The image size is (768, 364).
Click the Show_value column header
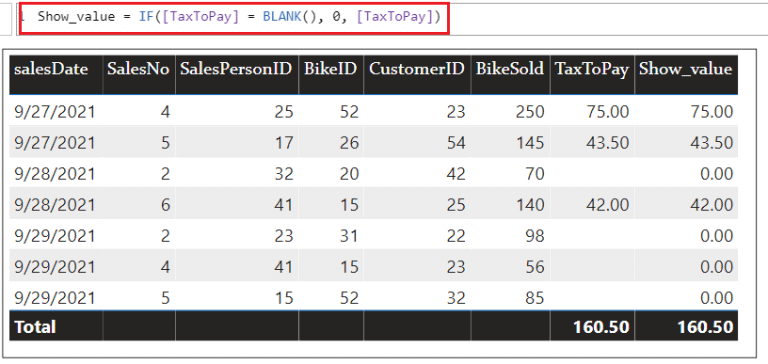point(685,69)
